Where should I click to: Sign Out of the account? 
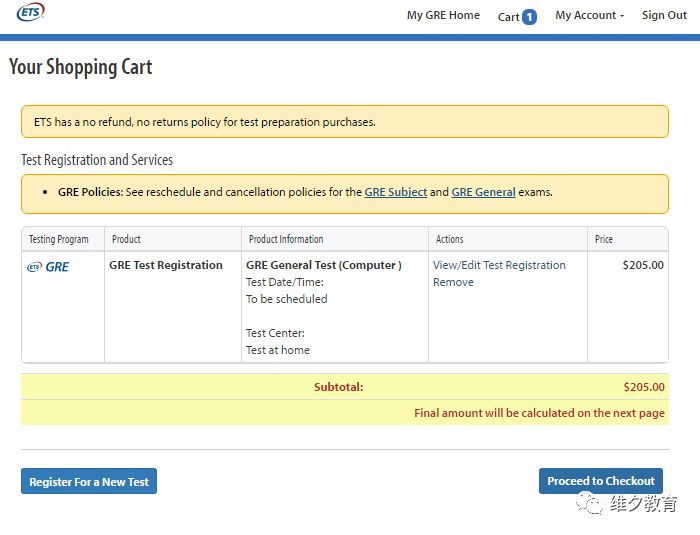pos(664,16)
